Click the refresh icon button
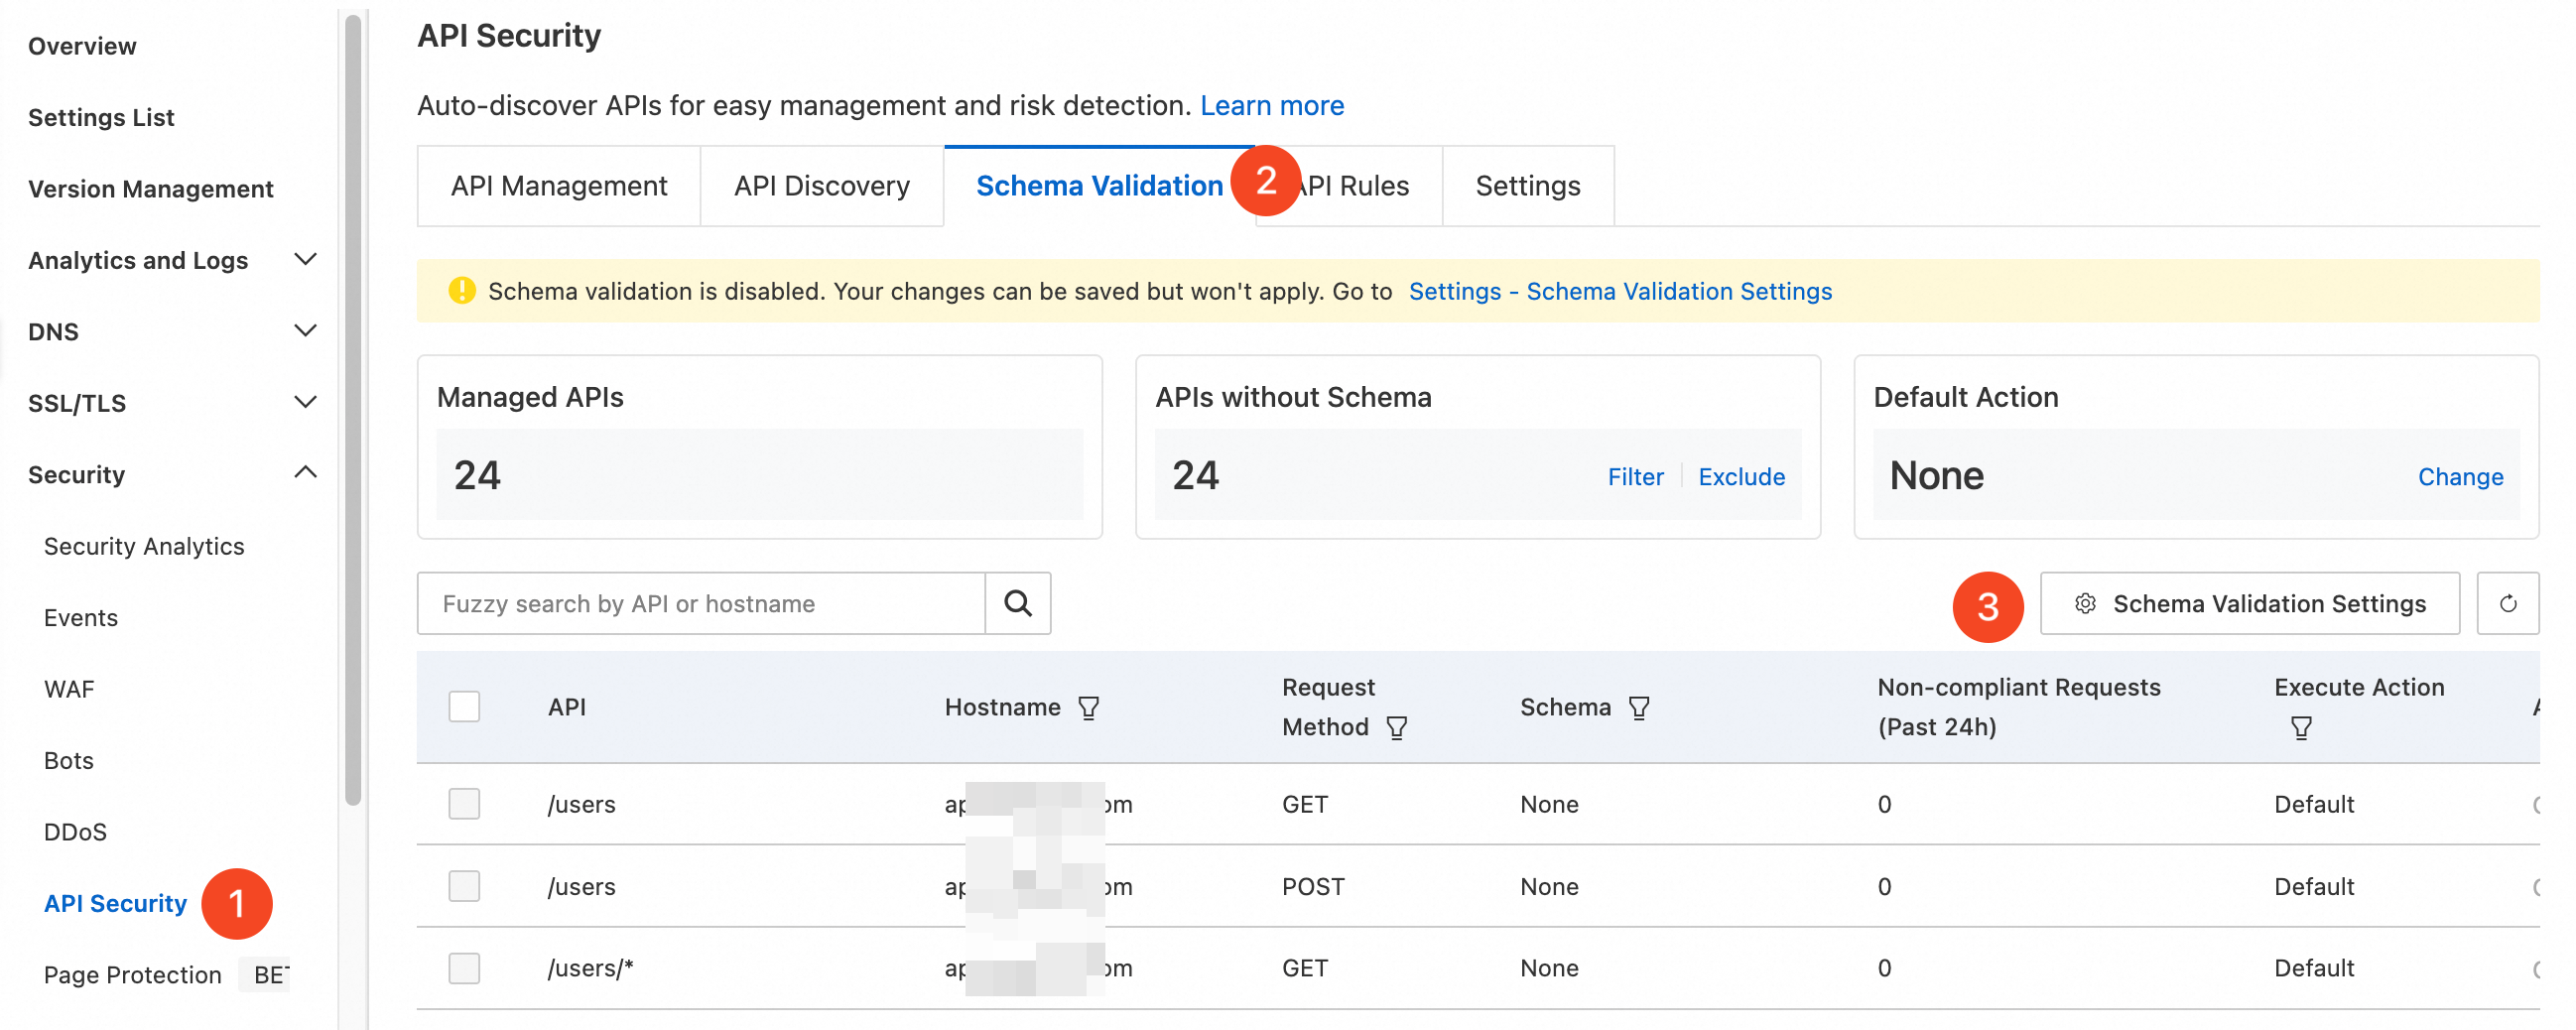The image size is (2576, 1030). click(2507, 603)
